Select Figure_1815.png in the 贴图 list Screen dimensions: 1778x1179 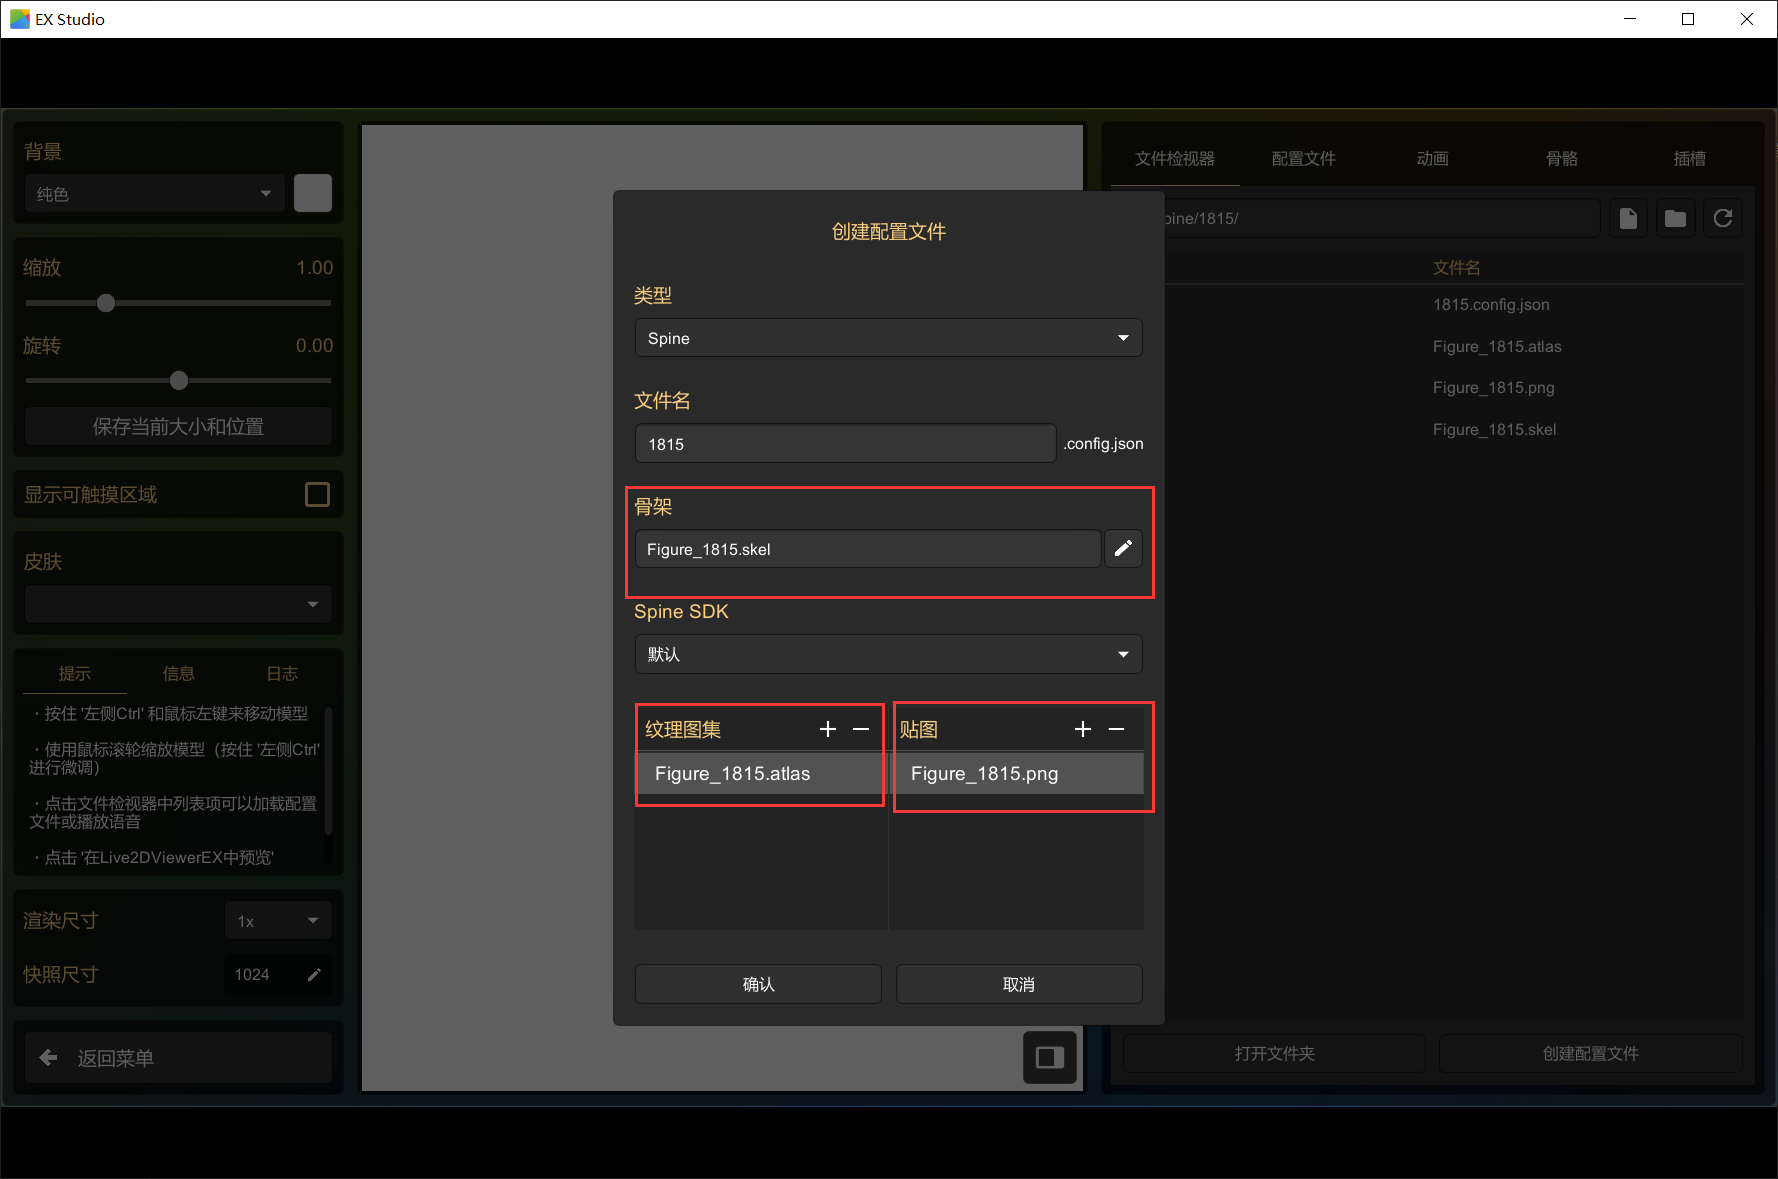coord(1018,773)
